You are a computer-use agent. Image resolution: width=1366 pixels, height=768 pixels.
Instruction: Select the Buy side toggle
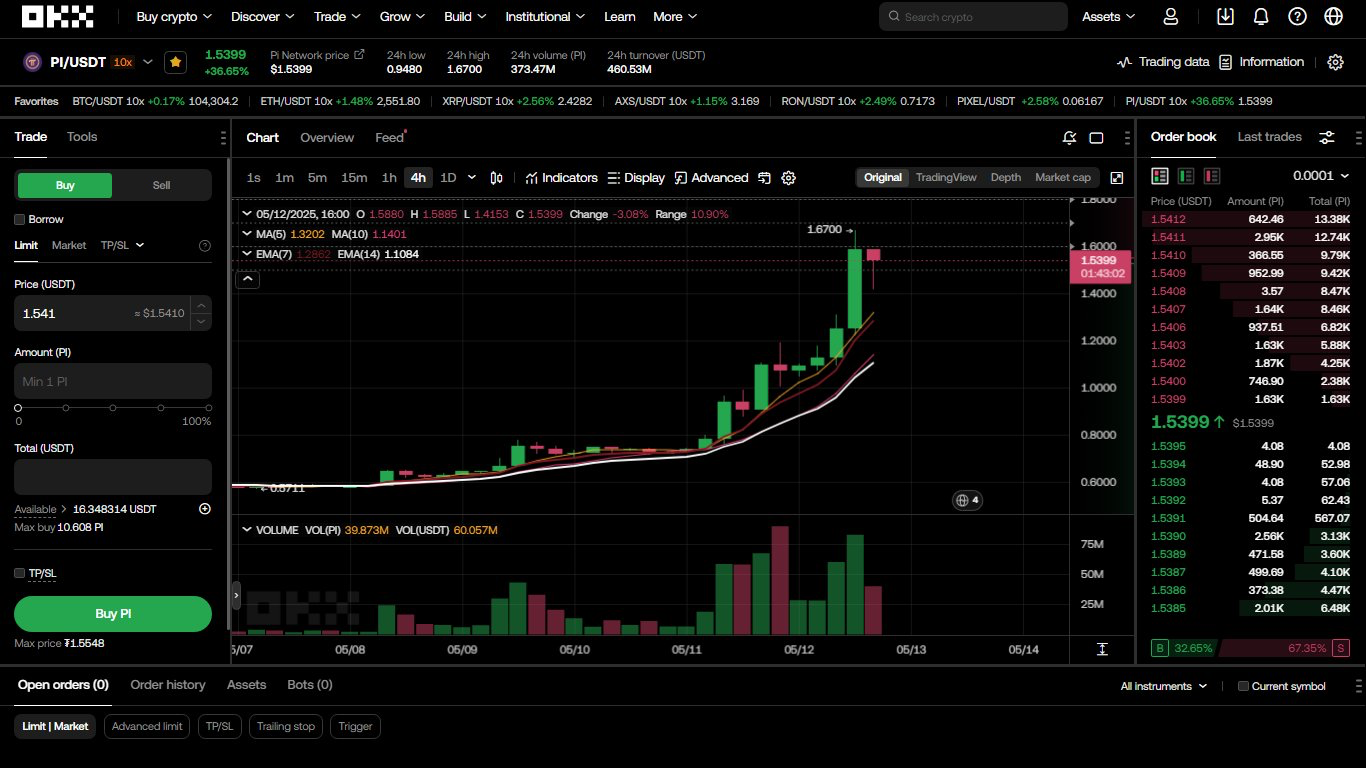pos(65,185)
